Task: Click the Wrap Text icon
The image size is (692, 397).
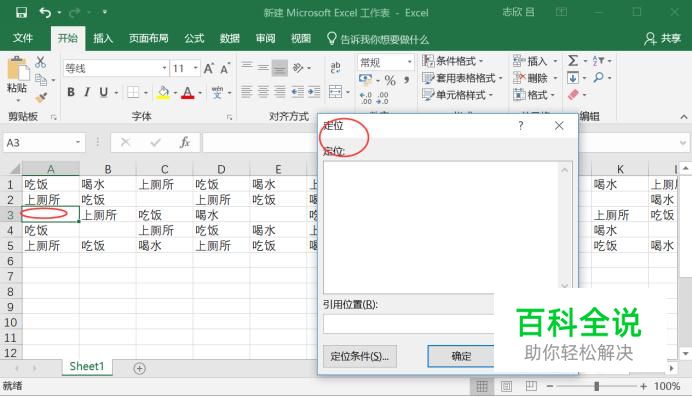Action: point(335,67)
